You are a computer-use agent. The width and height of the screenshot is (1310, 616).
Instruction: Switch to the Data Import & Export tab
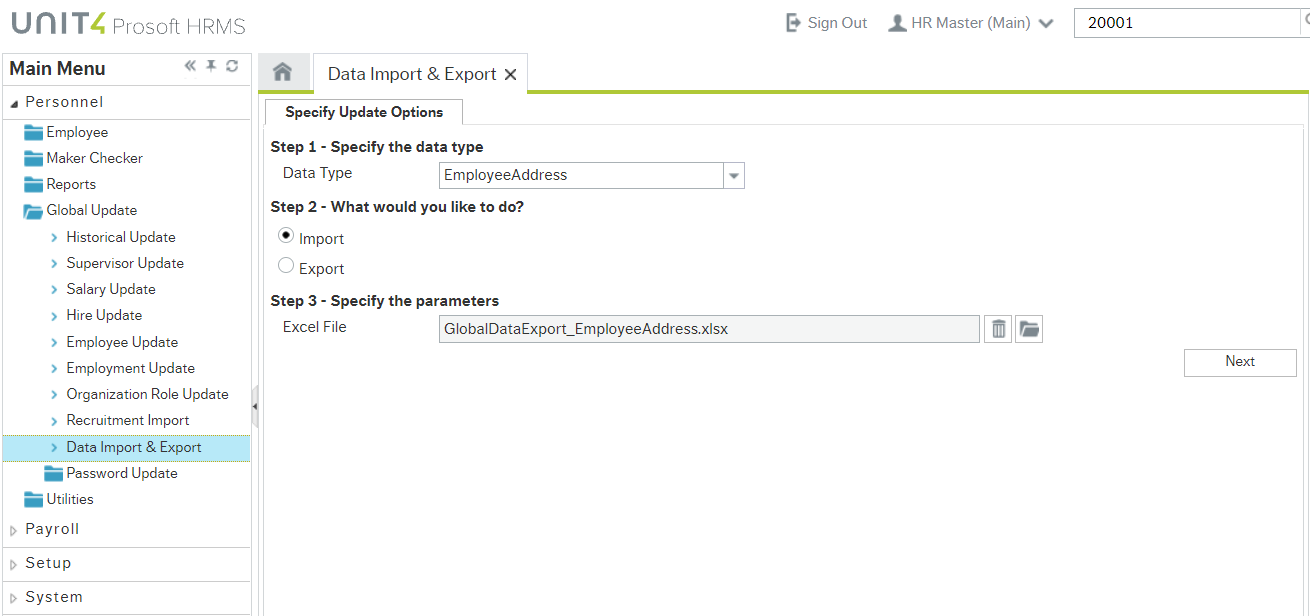pos(412,74)
